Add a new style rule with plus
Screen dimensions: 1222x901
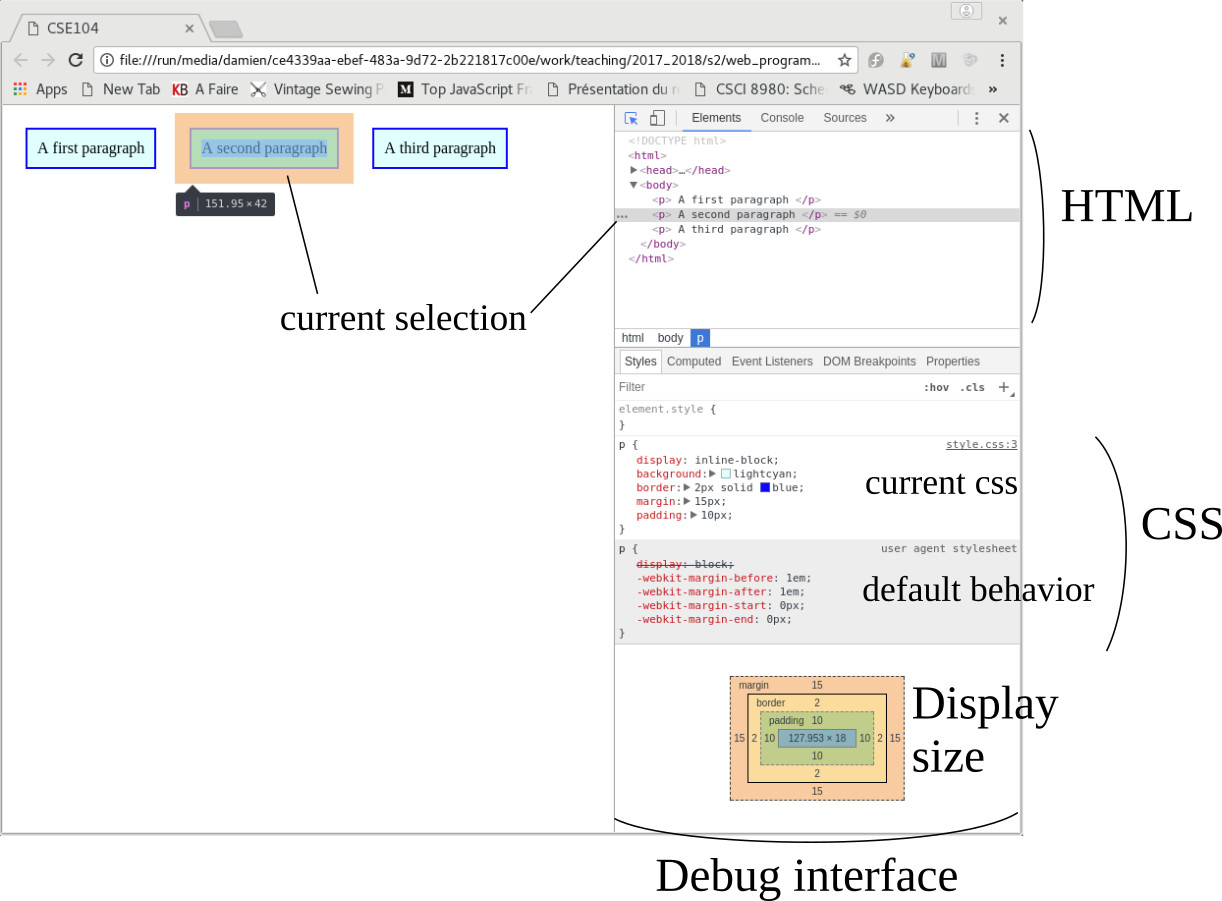click(x=1004, y=387)
